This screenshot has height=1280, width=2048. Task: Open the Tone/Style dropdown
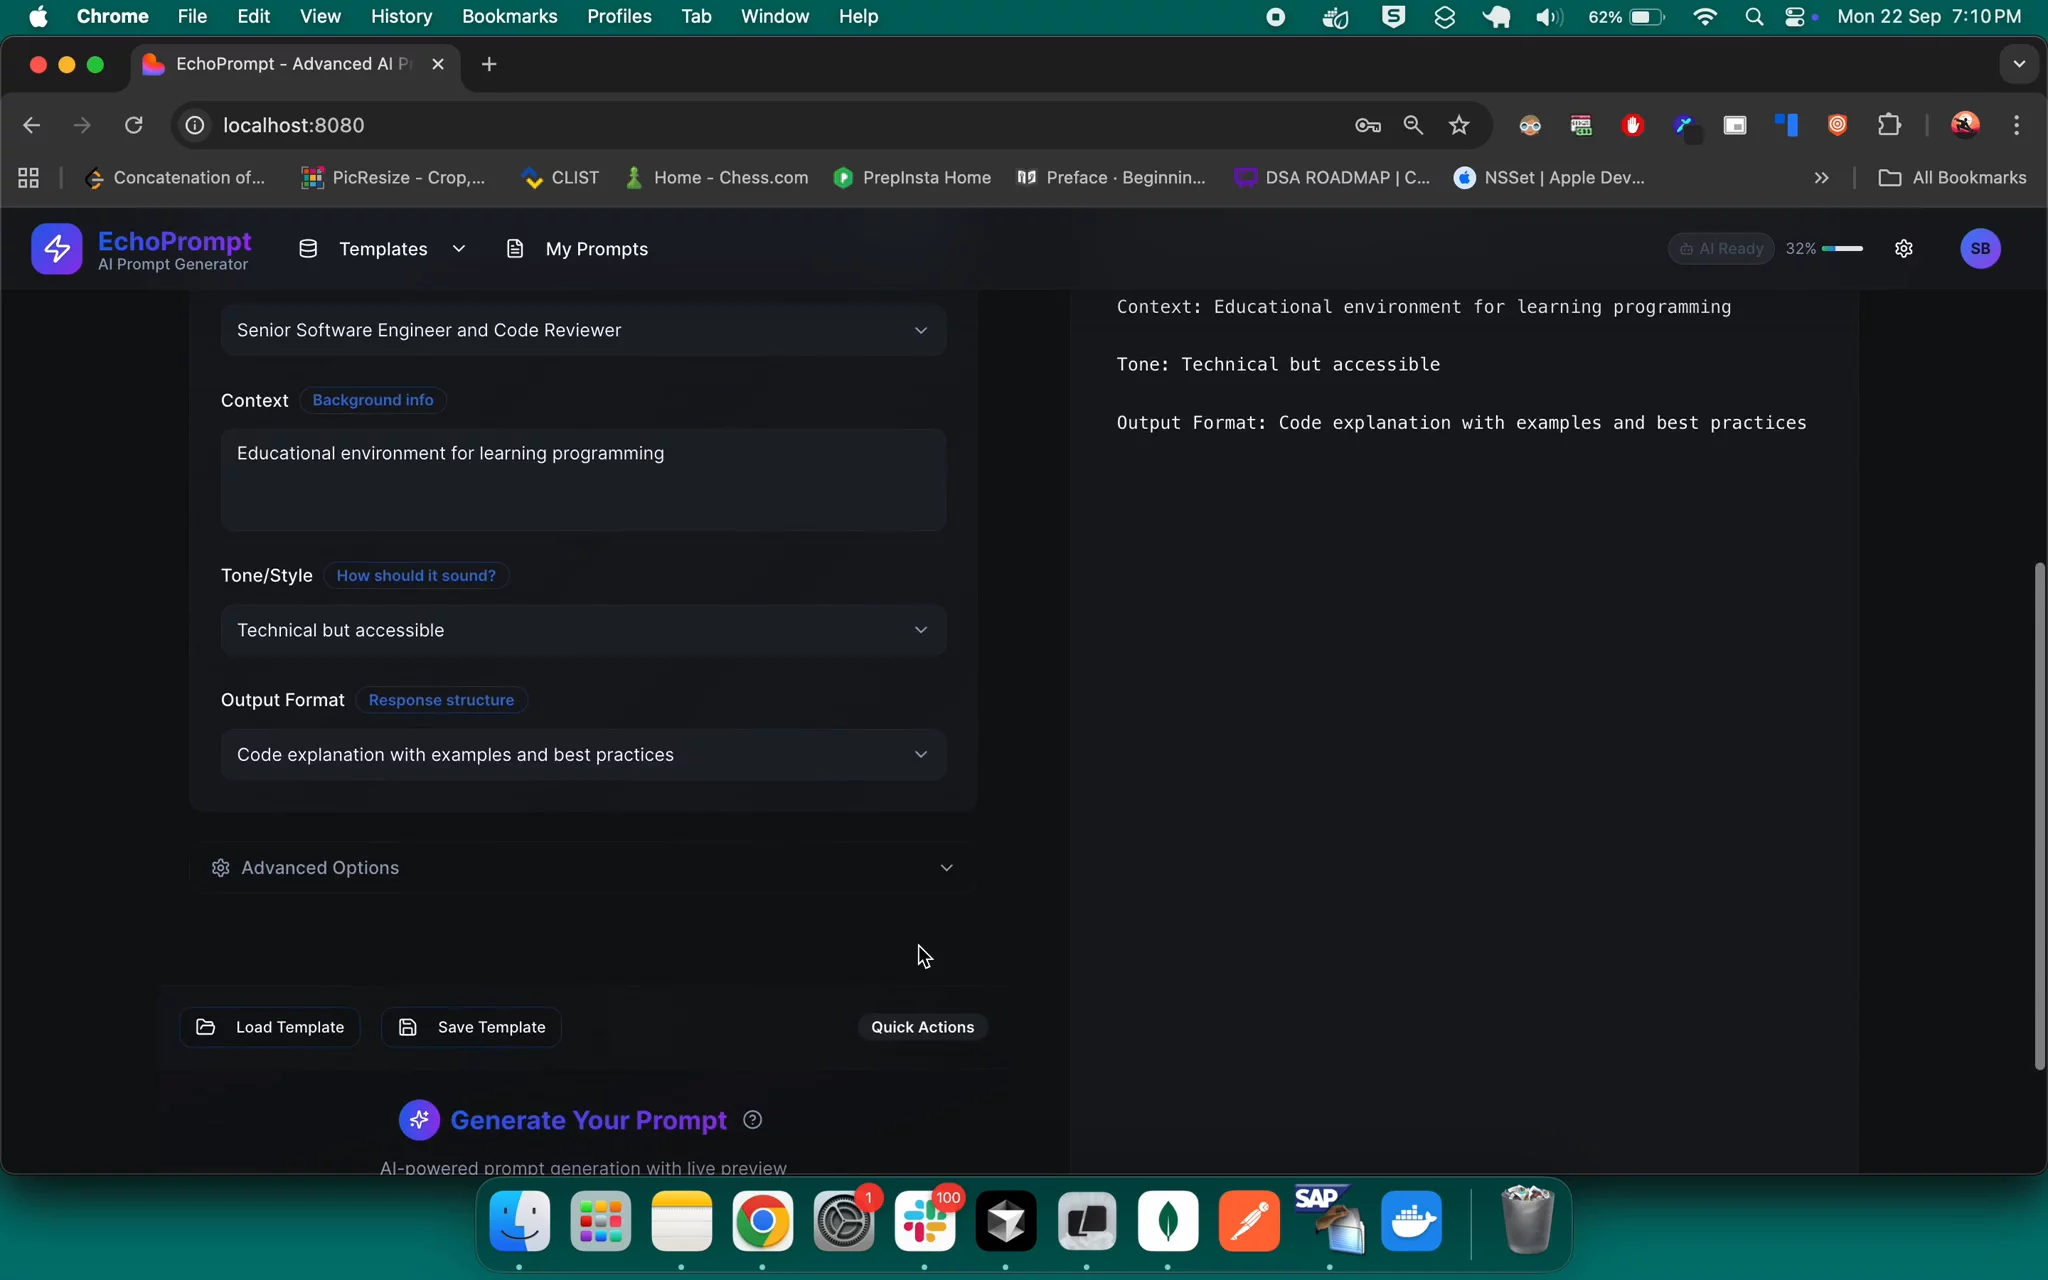(x=583, y=630)
